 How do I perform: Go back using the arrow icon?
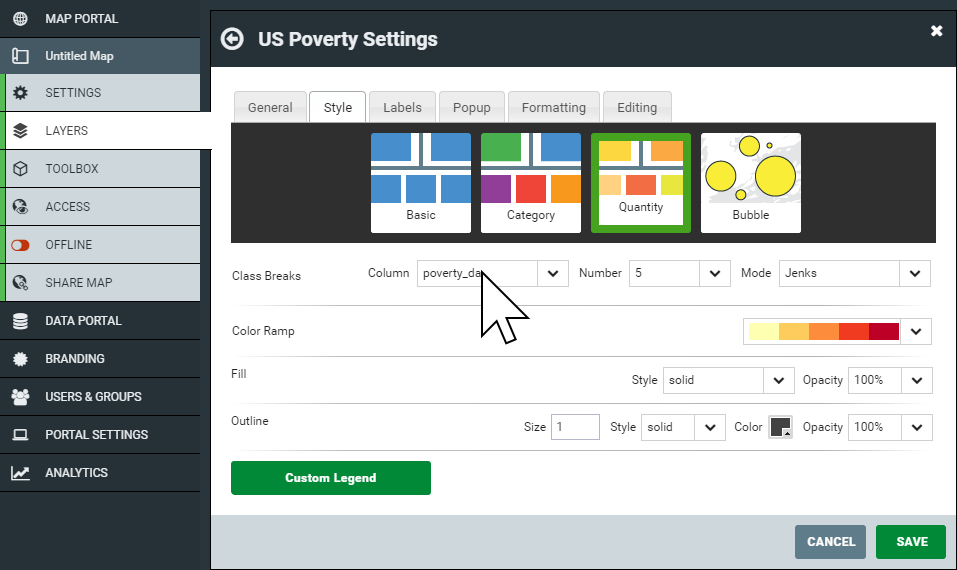point(232,39)
